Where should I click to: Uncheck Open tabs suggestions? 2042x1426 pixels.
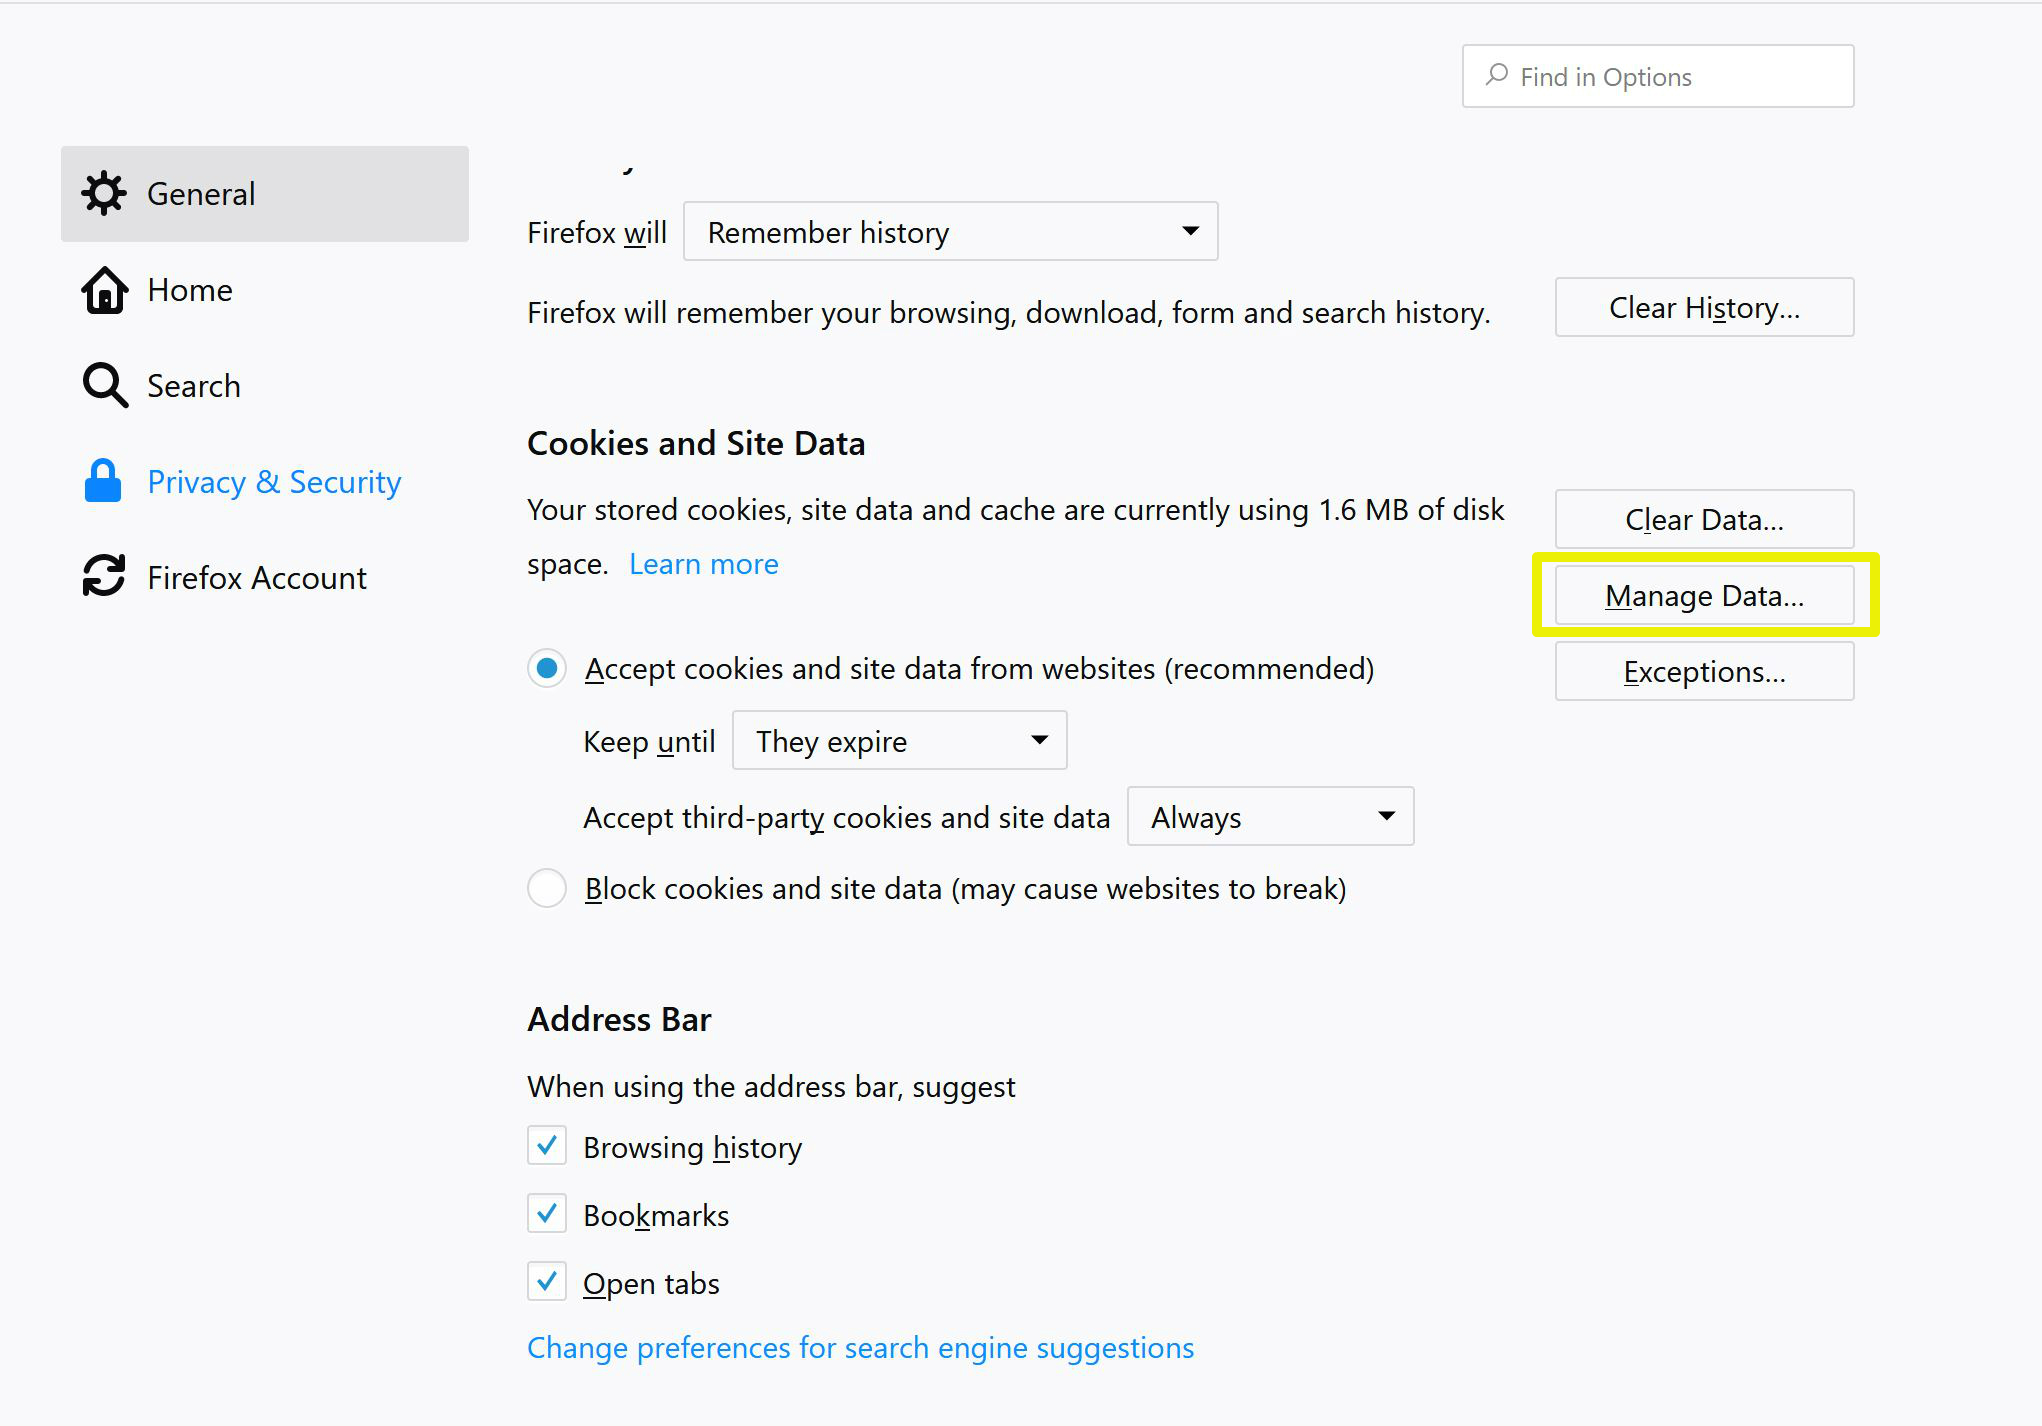pos(547,1281)
